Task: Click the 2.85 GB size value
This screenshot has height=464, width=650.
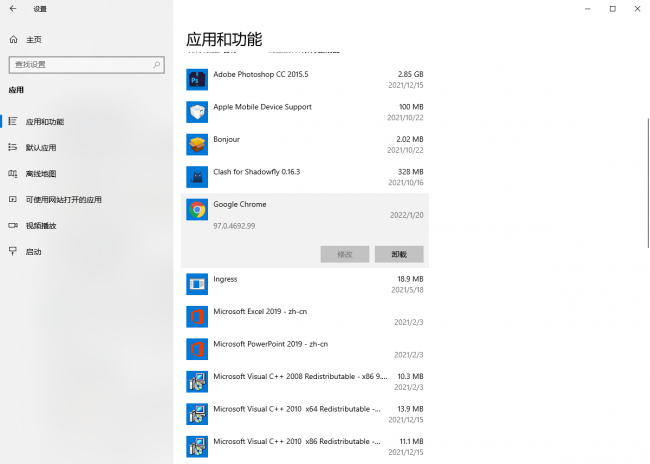Action: pyautogui.click(x=410, y=74)
